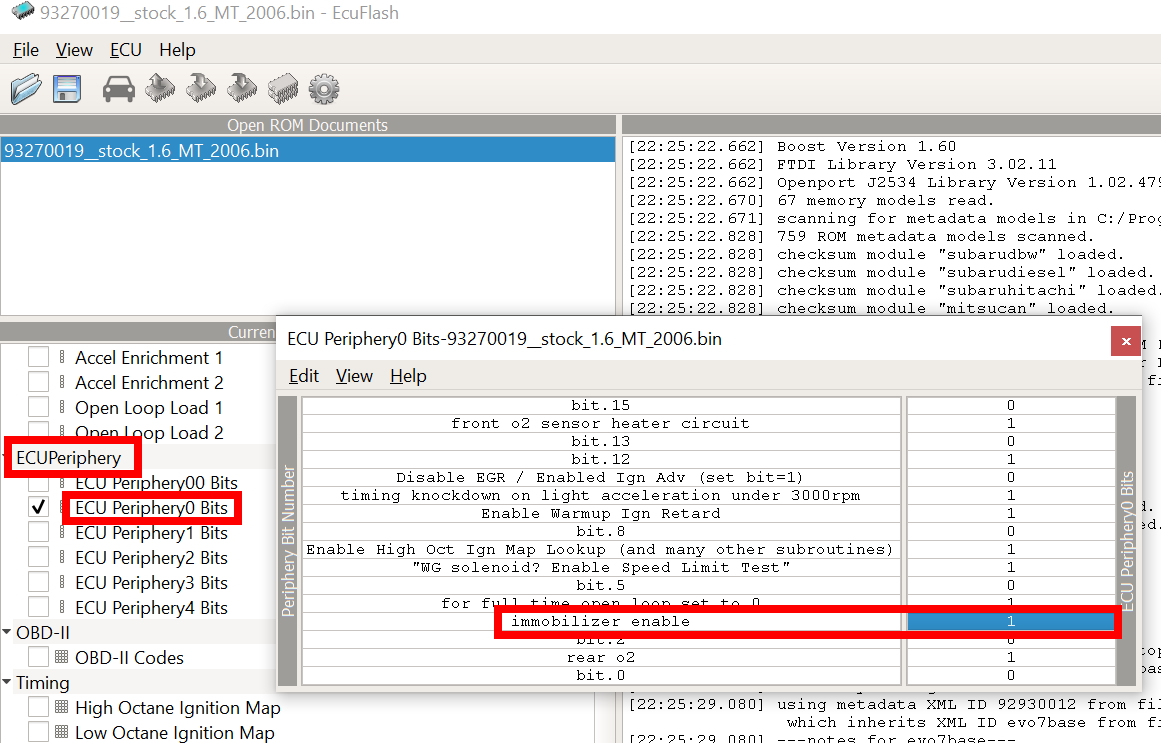Click 'WG solenoid? Enable Speed Limit Test' label

(600, 567)
